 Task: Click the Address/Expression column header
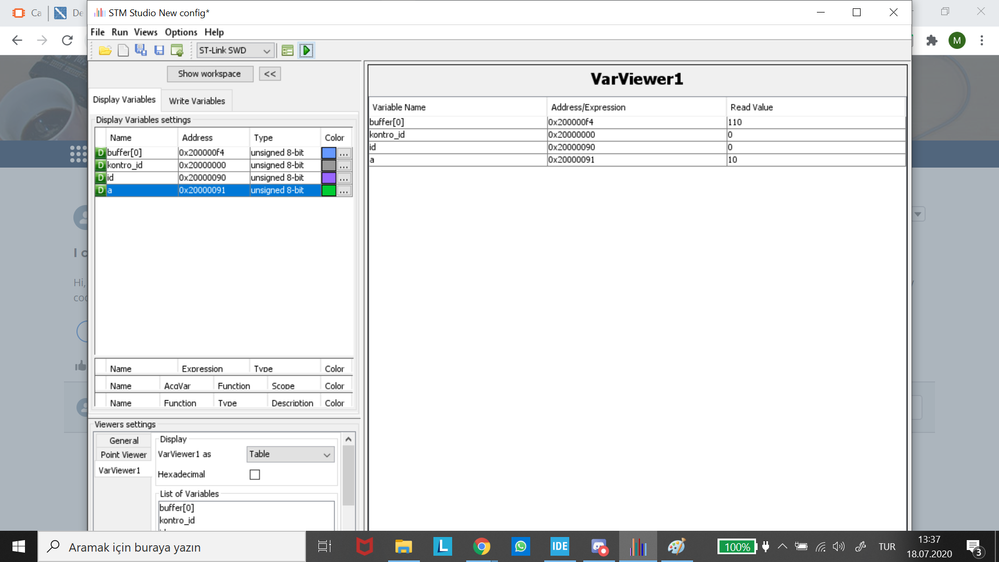(636, 107)
